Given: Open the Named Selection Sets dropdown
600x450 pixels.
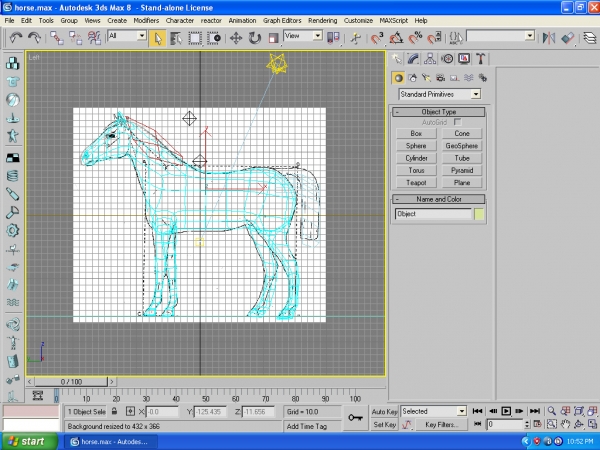Looking at the screenshot, I should (x=501, y=36).
